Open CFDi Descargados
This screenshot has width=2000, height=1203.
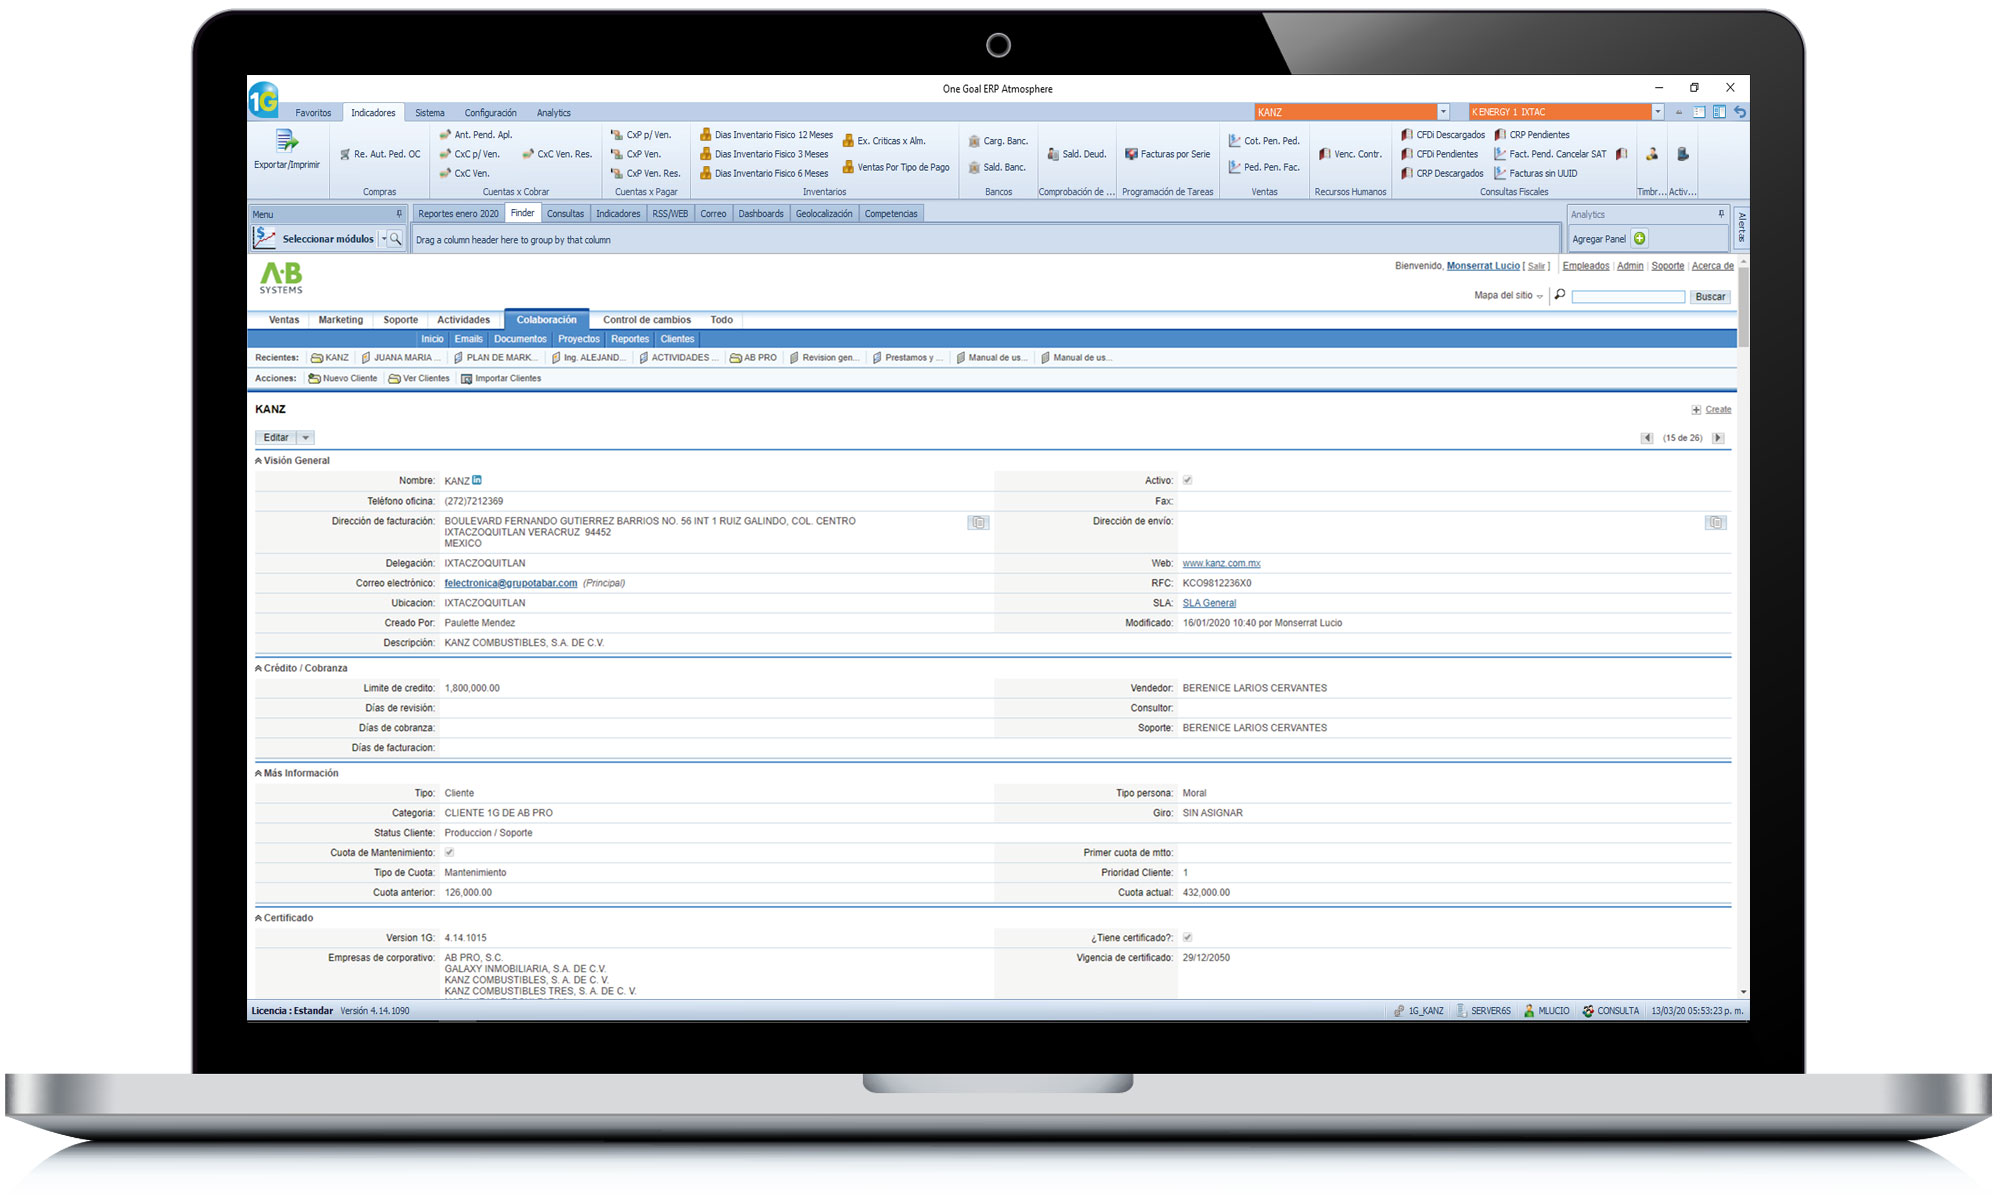[1443, 134]
